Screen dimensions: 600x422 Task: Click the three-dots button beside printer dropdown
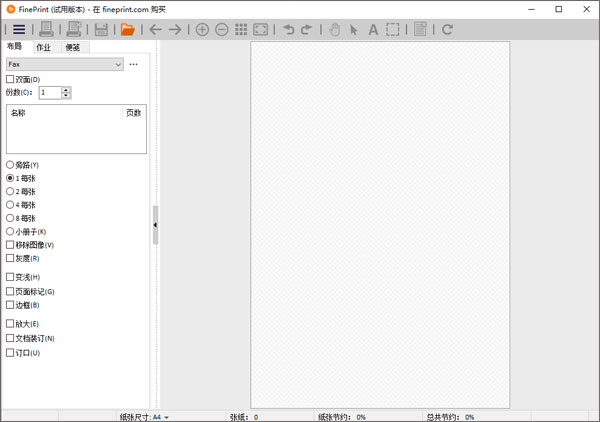134,64
